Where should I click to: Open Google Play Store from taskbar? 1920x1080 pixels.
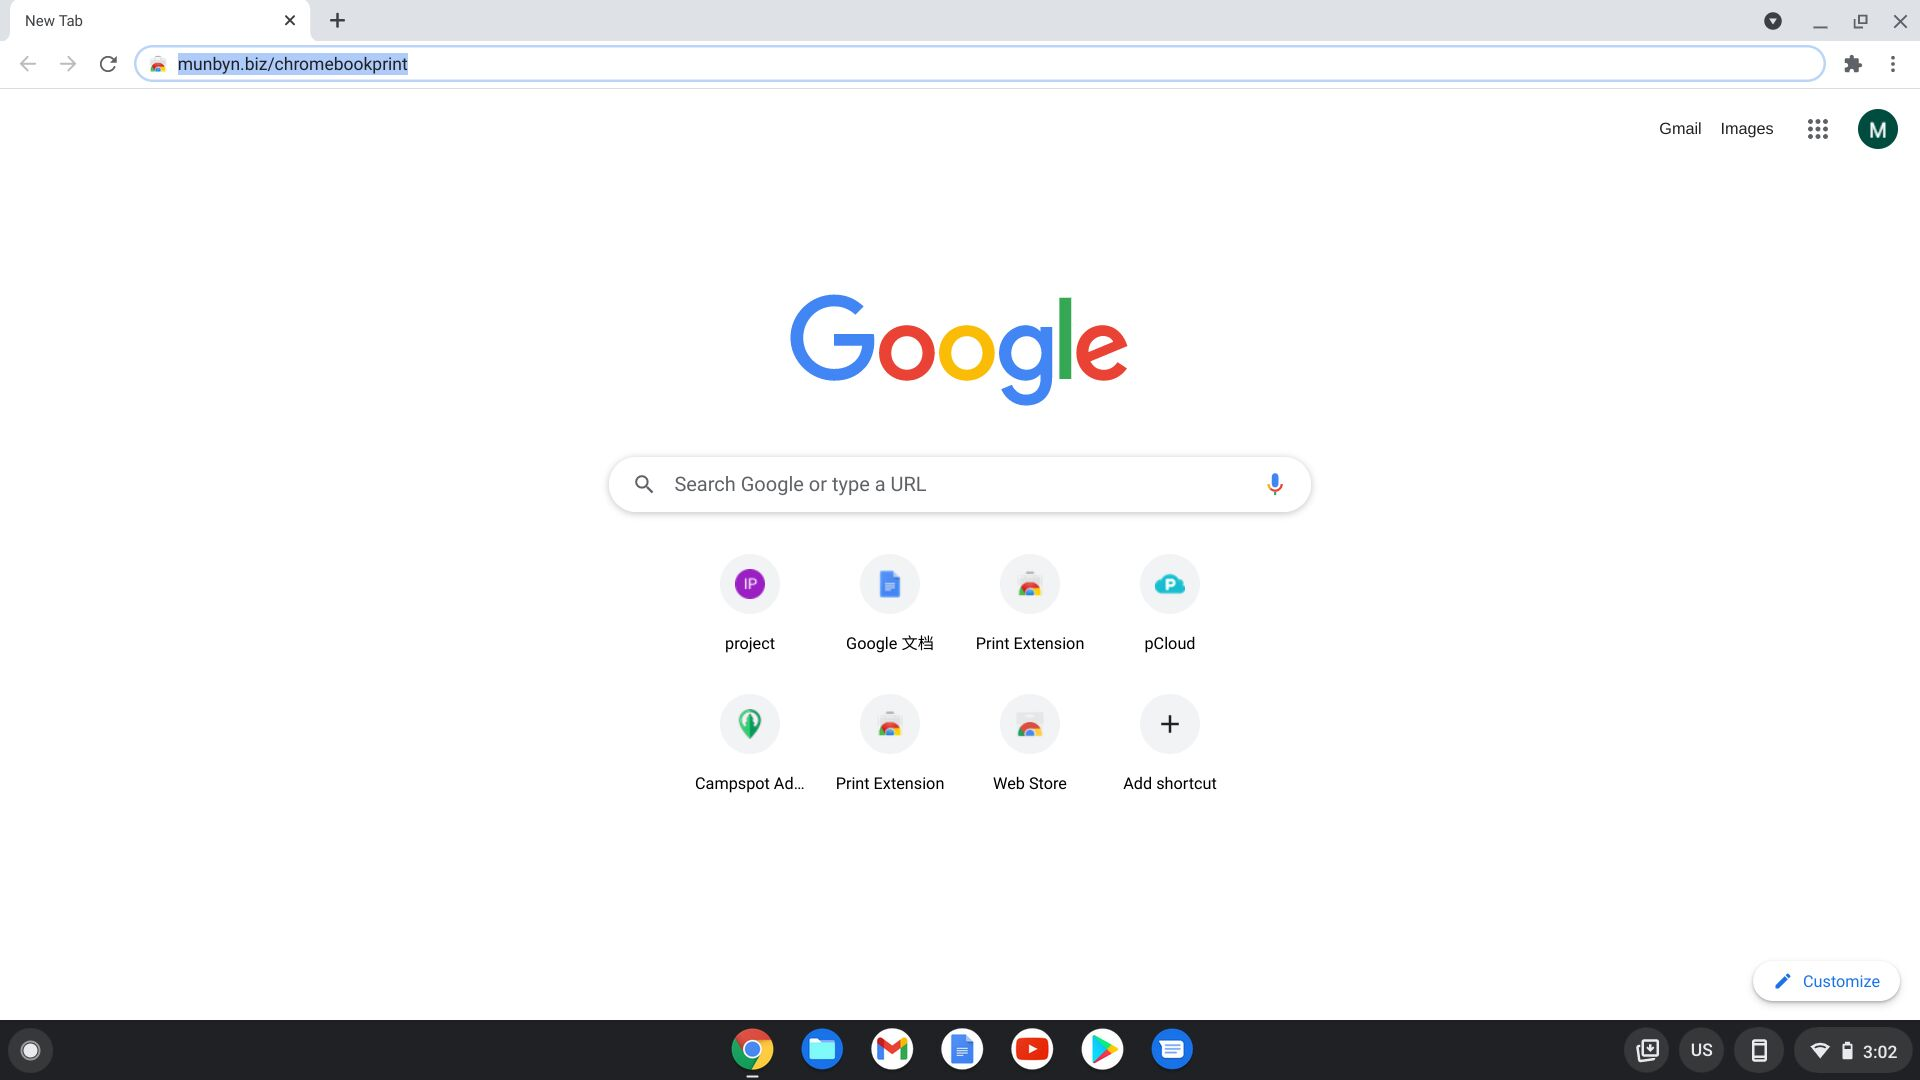[1100, 1048]
